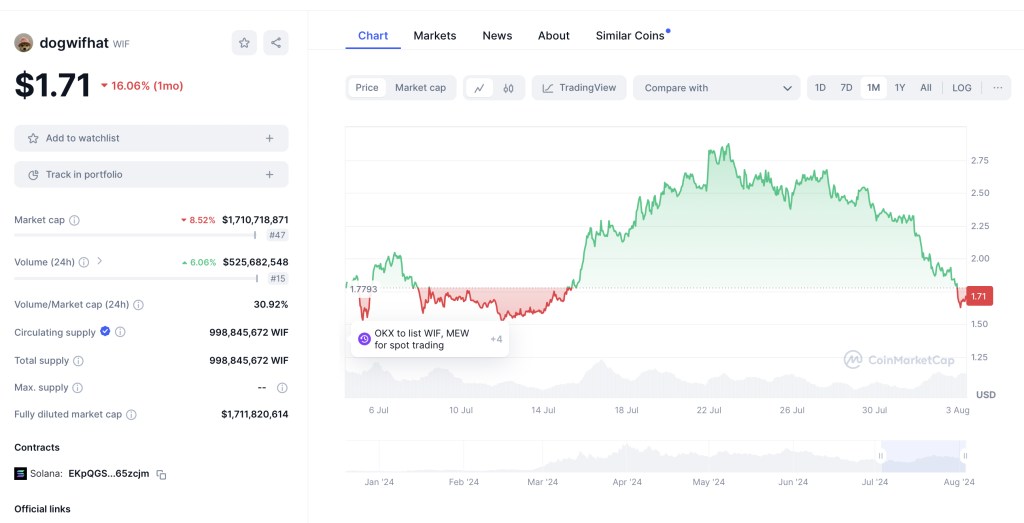
Task: Click May '24 on the overview timeline
Action: click(x=709, y=482)
